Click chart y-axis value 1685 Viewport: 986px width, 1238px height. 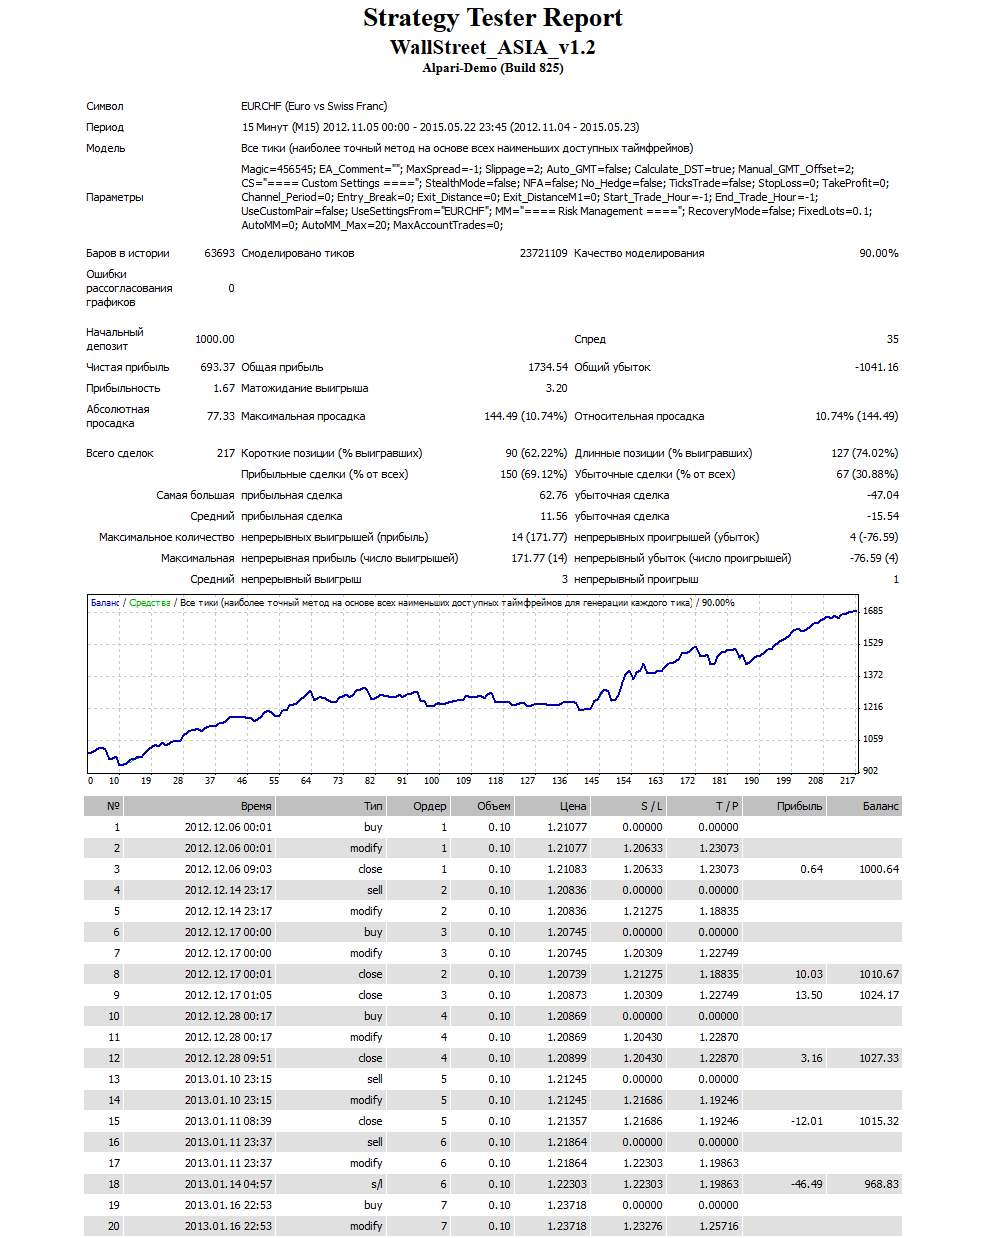click(x=873, y=611)
